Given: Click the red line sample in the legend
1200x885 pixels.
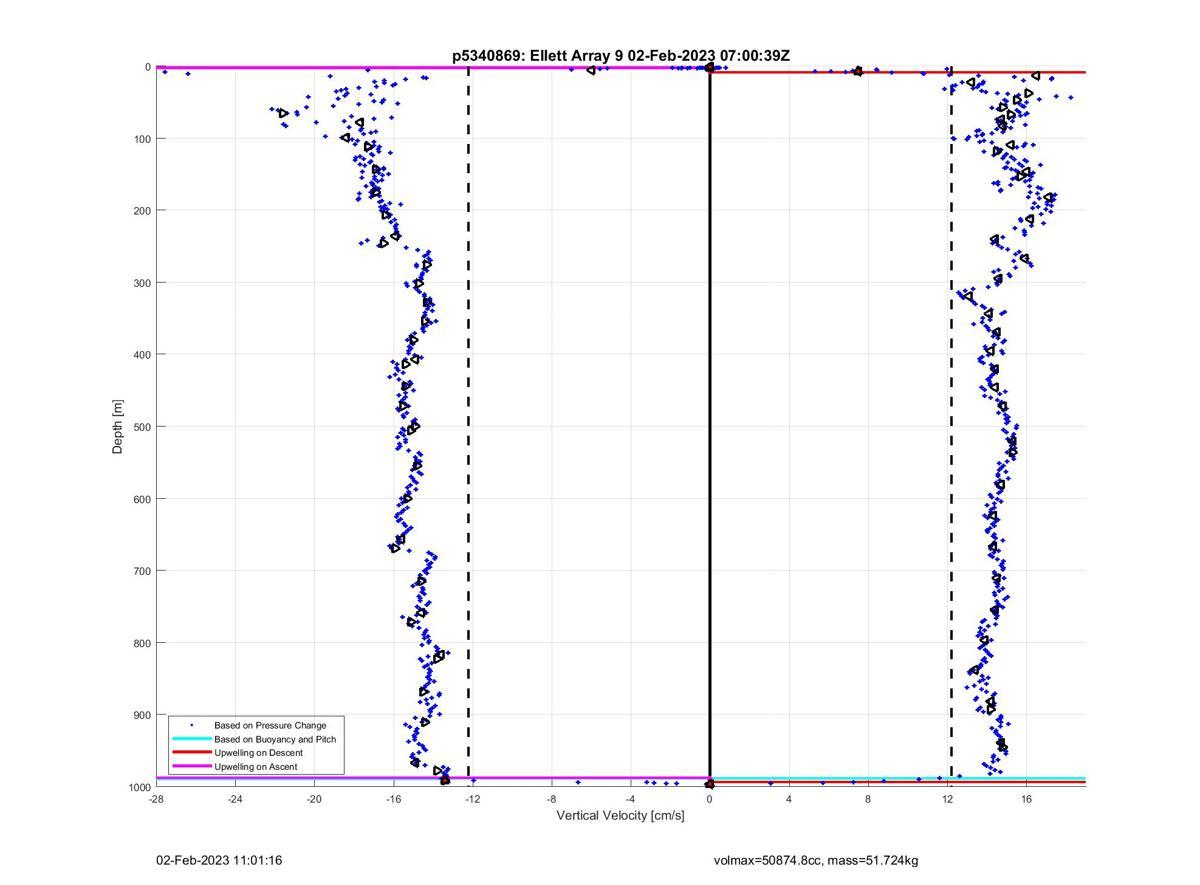Looking at the screenshot, I should (x=191, y=753).
